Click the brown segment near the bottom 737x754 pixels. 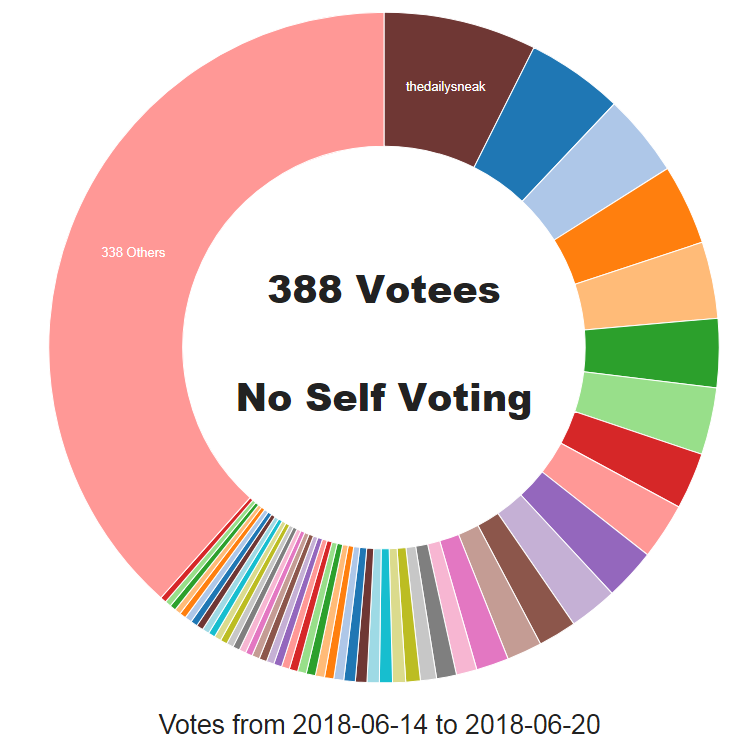pyautogui.click(x=526, y=579)
